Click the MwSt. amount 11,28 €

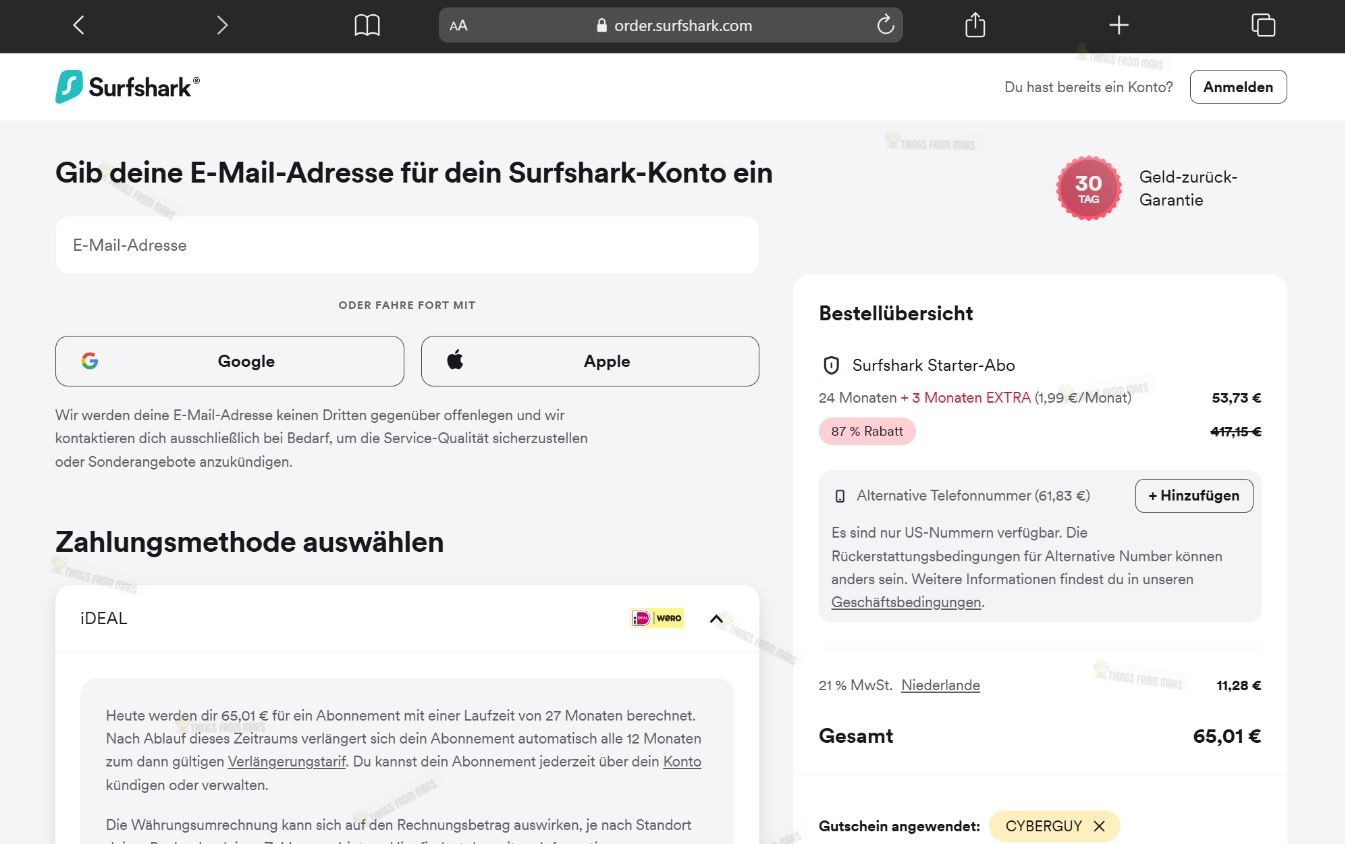pyautogui.click(x=1239, y=686)
